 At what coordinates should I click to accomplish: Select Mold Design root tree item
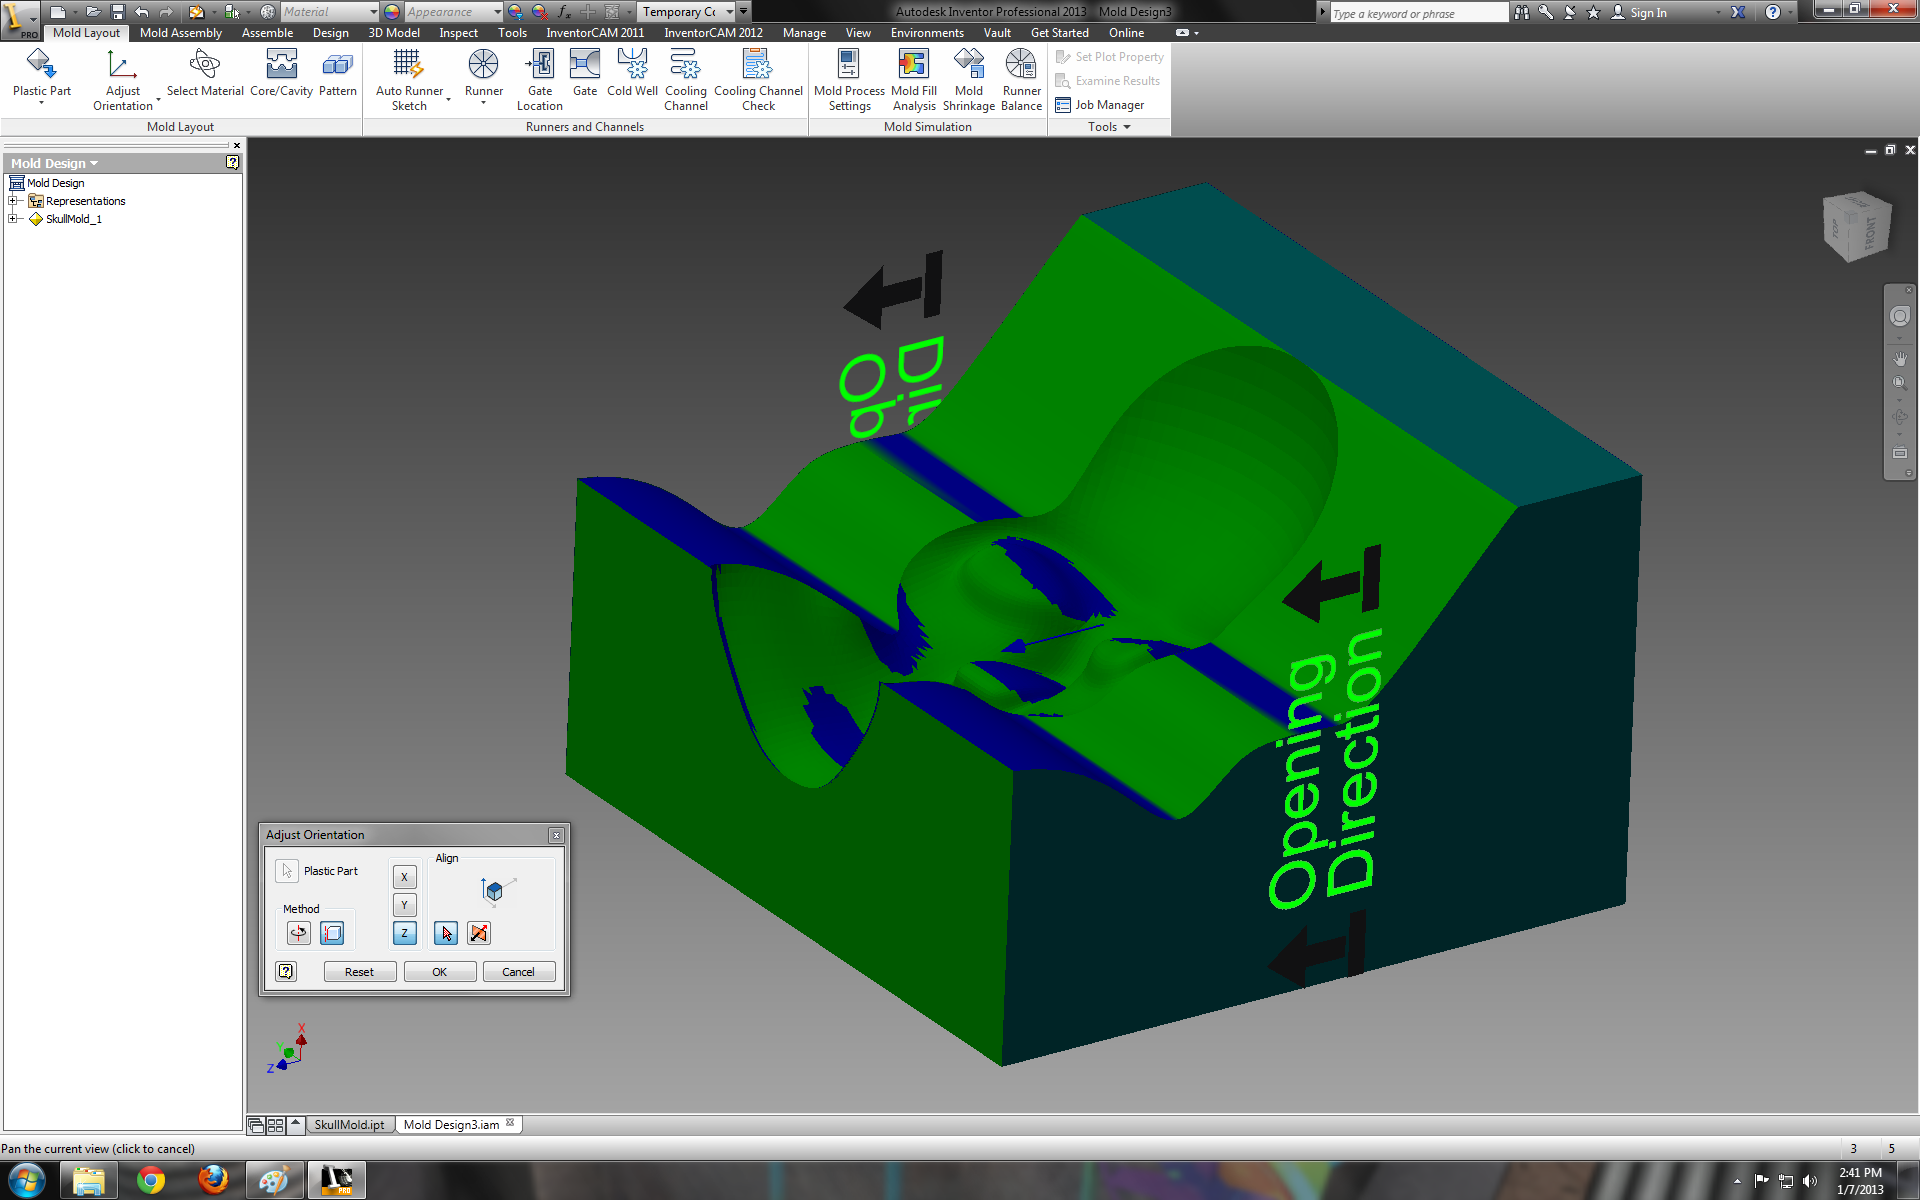tap(46, 183)
